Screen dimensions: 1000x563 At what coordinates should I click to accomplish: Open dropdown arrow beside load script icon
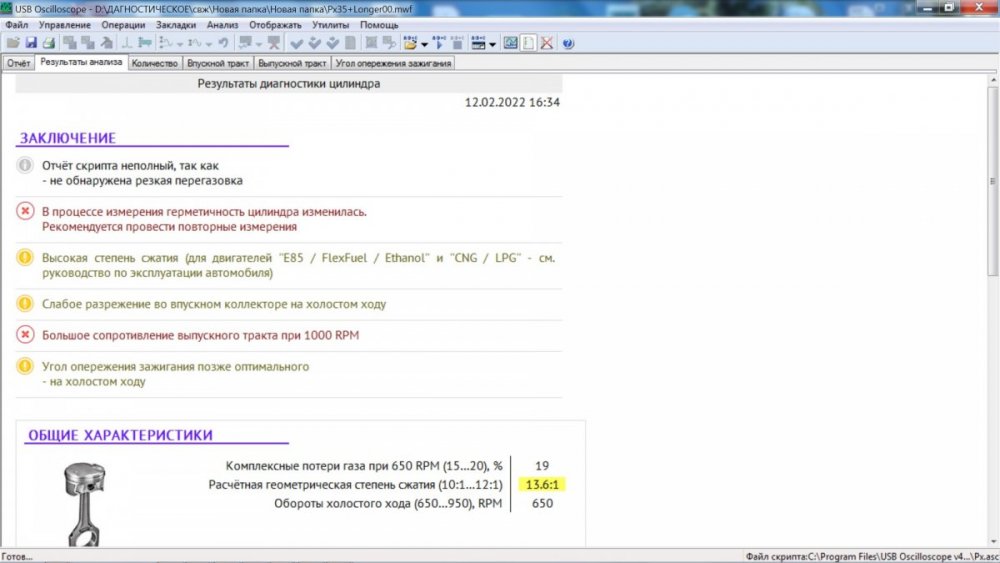pyautogui.click(x=424, y=44)
